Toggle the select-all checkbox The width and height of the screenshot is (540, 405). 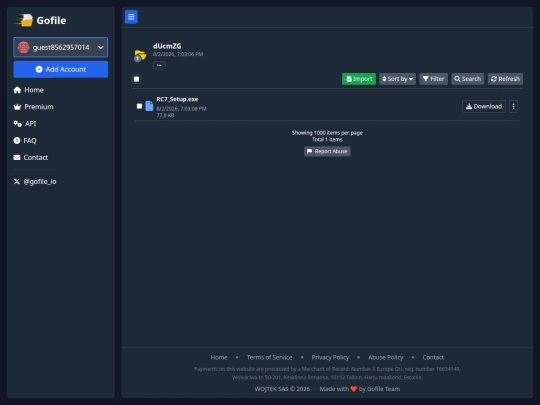point(136,79)
